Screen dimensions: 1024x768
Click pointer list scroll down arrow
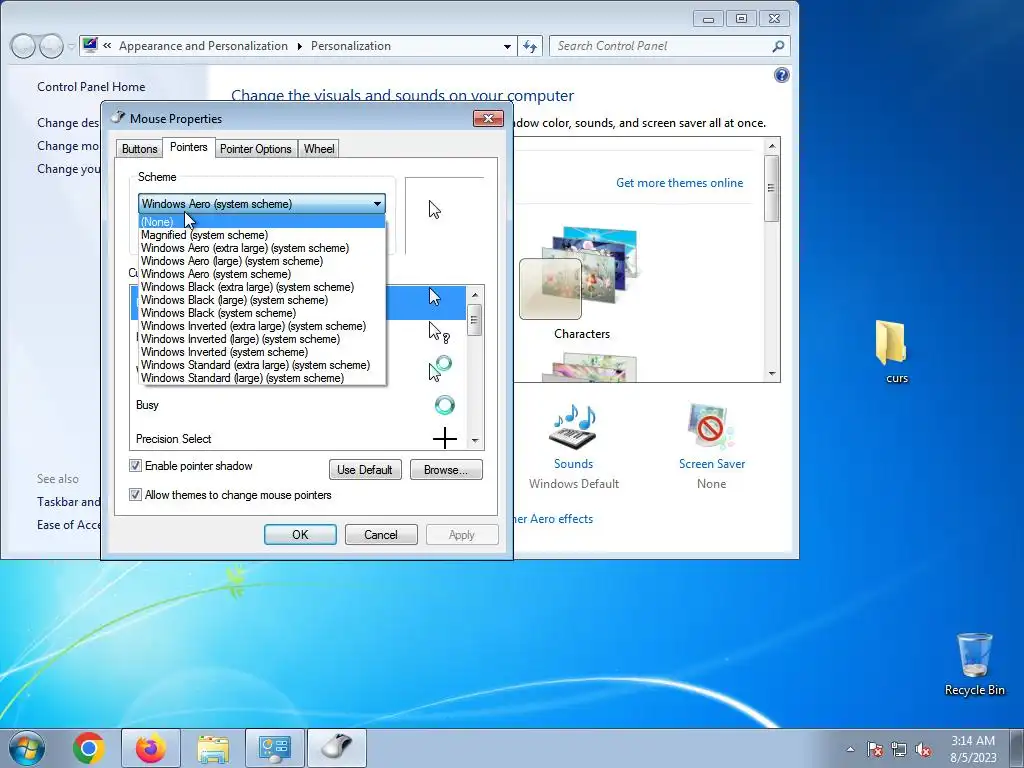[475, 441]
